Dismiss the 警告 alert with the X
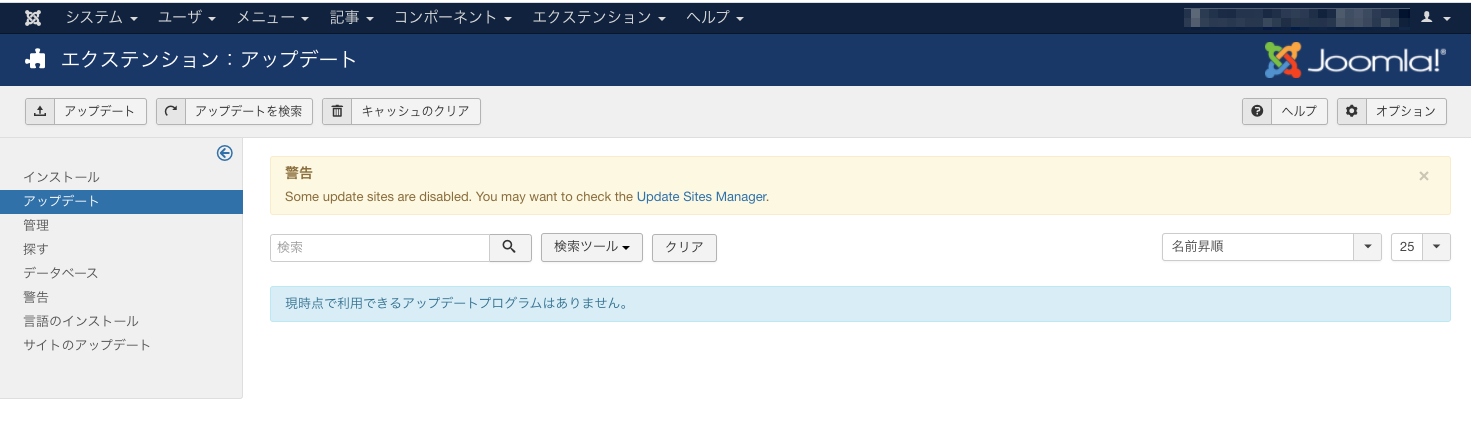1471x441 pixels. pyautogui.click(x=1424, y=176)
